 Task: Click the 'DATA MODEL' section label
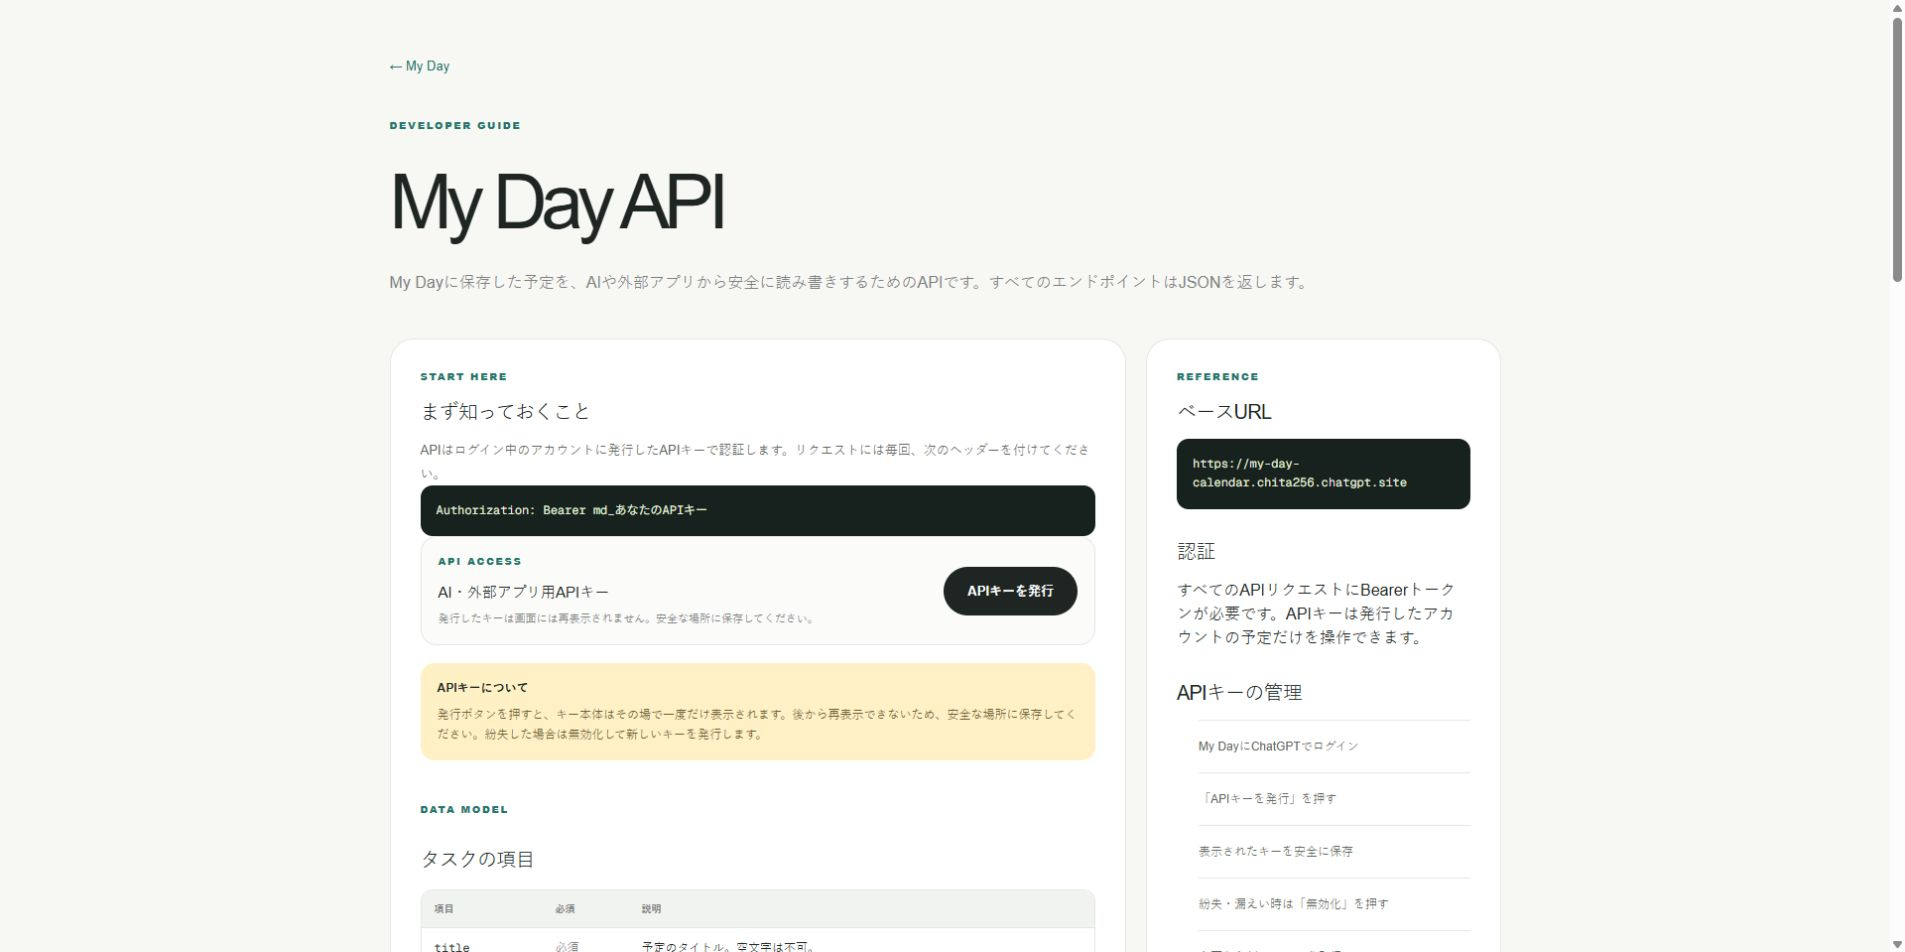pyautogui.click(x=464, y=809)
